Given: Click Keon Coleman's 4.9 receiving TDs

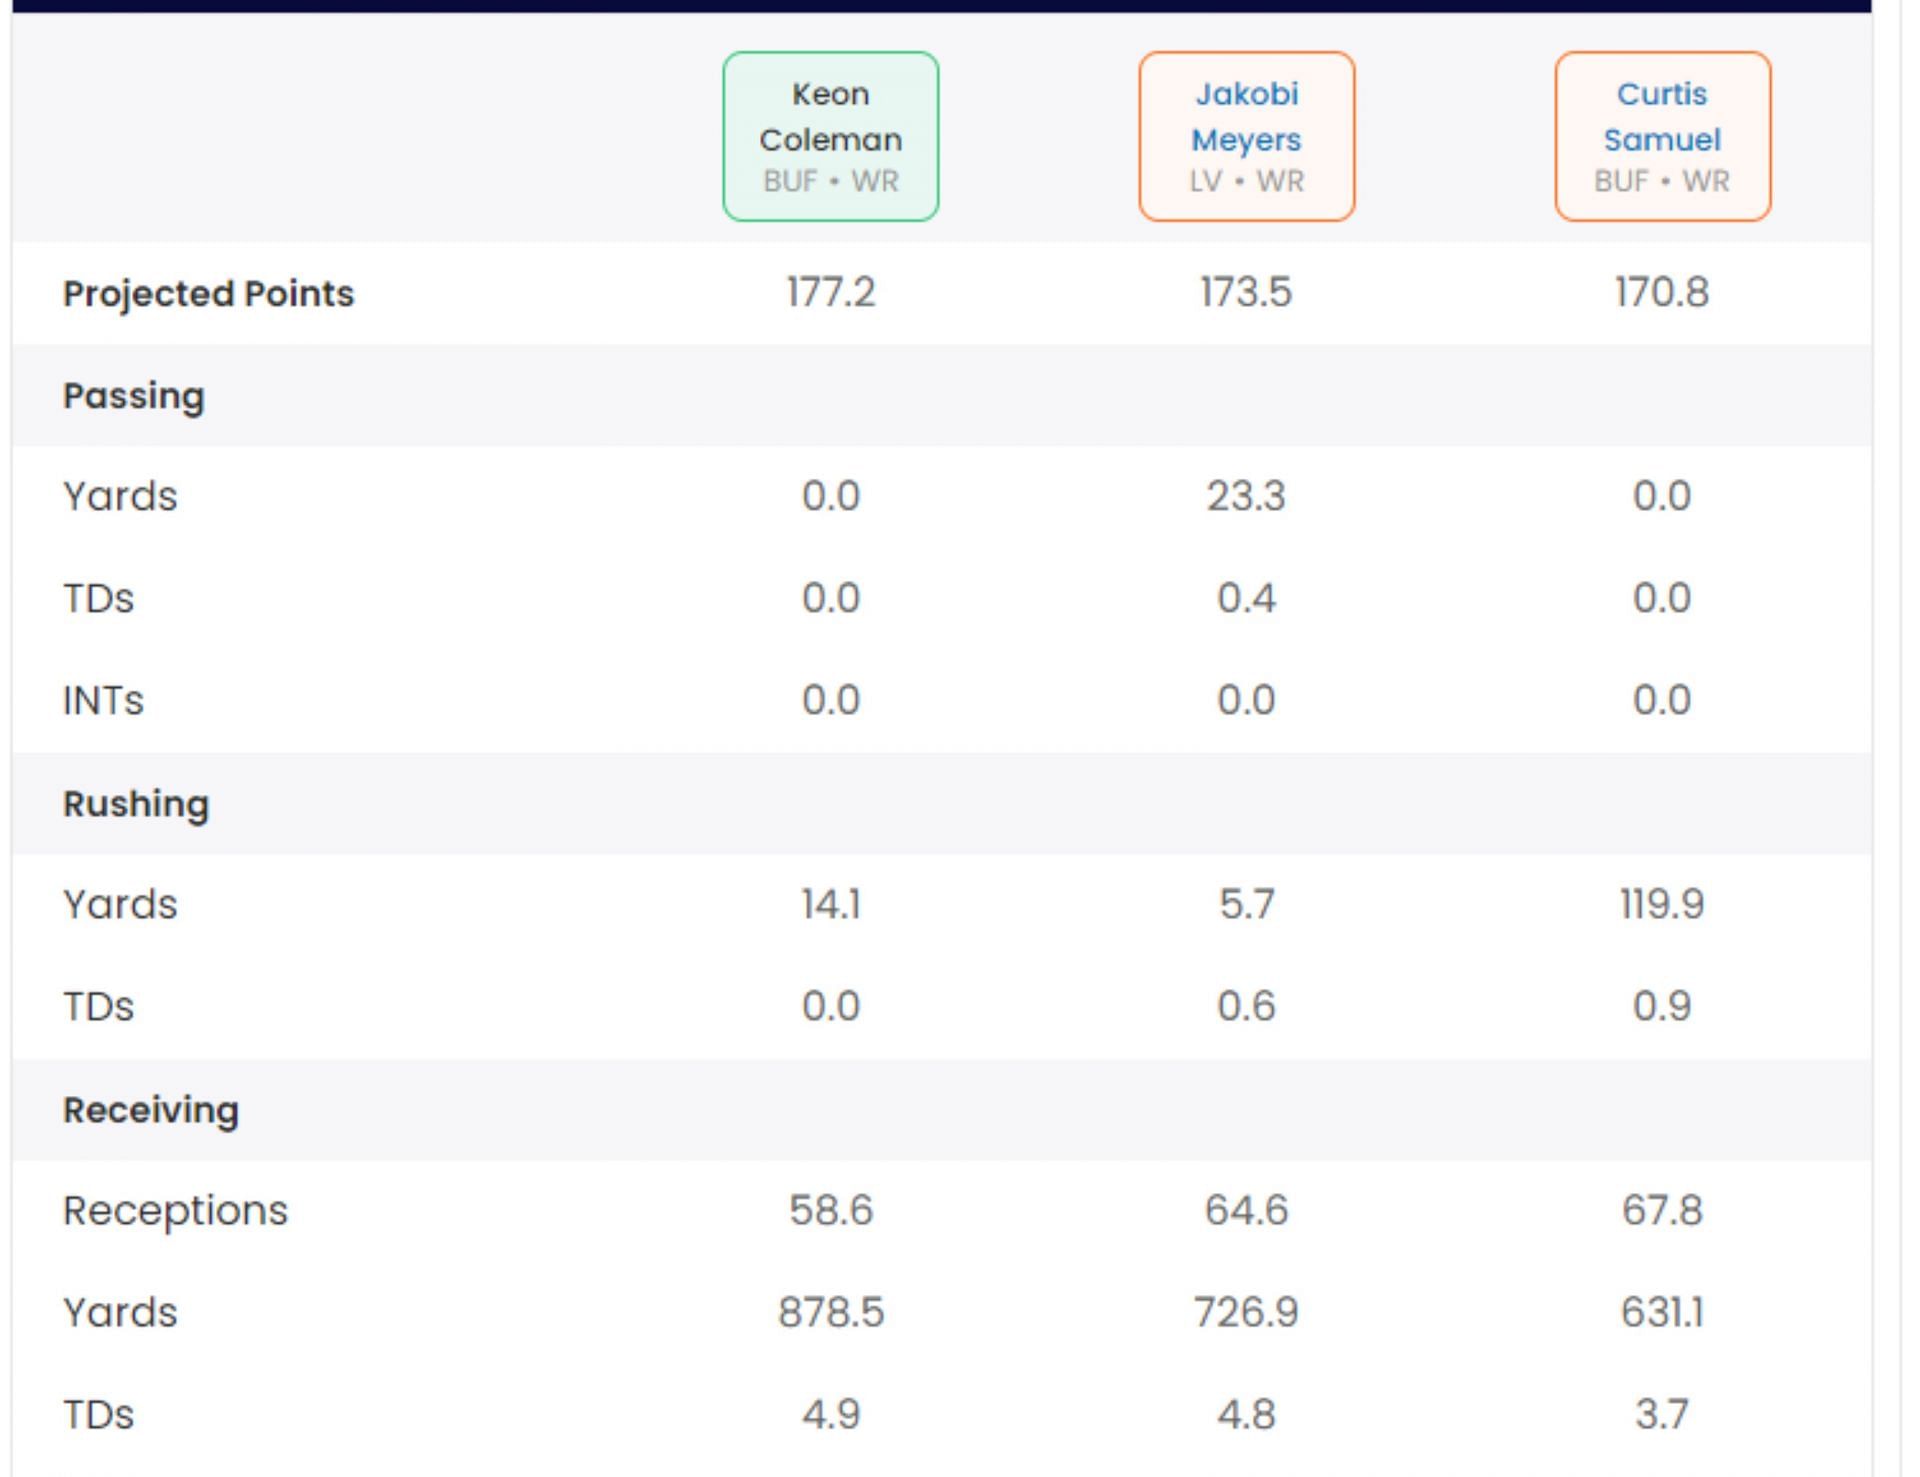Looking at the screenshot, I should tap(830, 1414).
